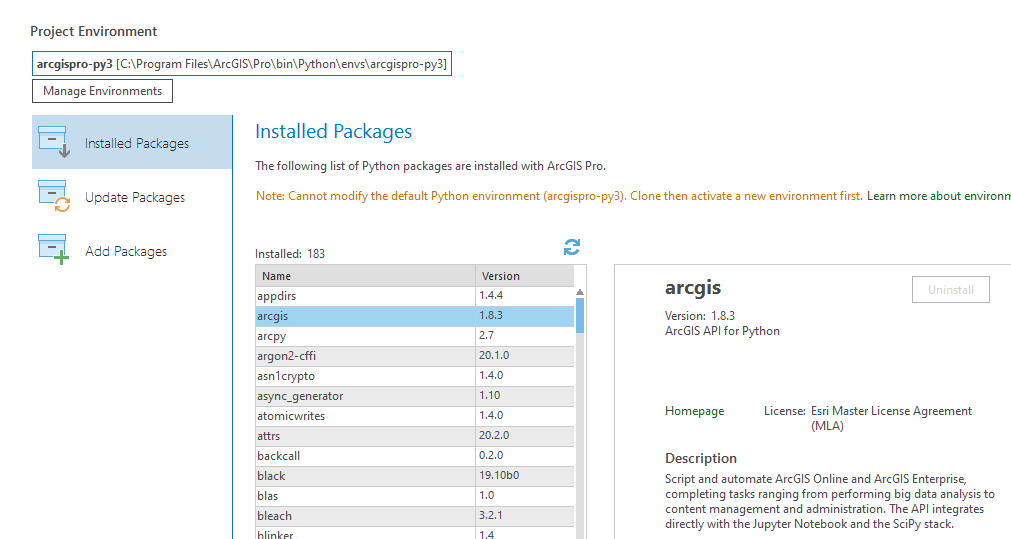Click the Add Packages plus-box icon

52,250
